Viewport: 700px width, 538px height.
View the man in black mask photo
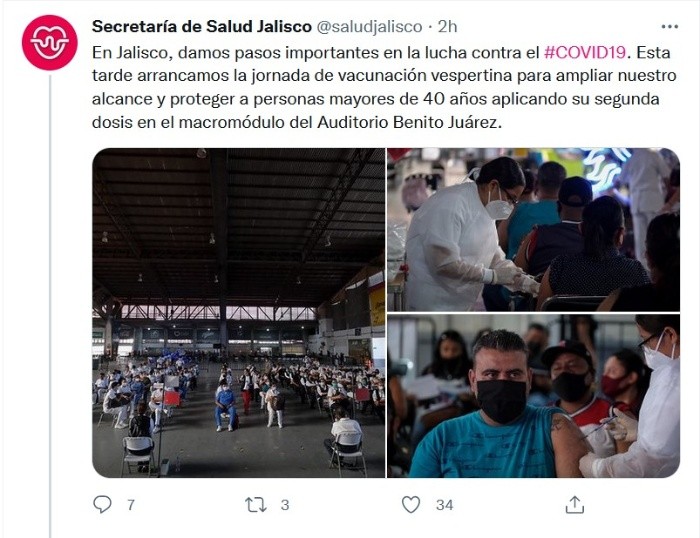click(533, 396)
